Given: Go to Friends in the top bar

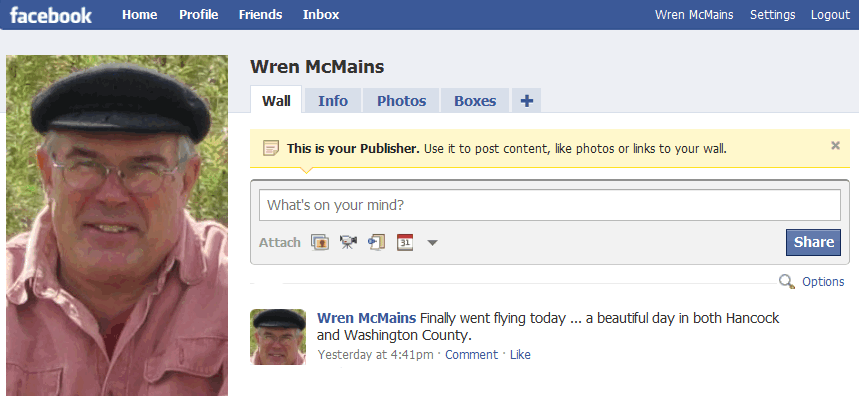Looking at the screenshot, I should point(260,15).
